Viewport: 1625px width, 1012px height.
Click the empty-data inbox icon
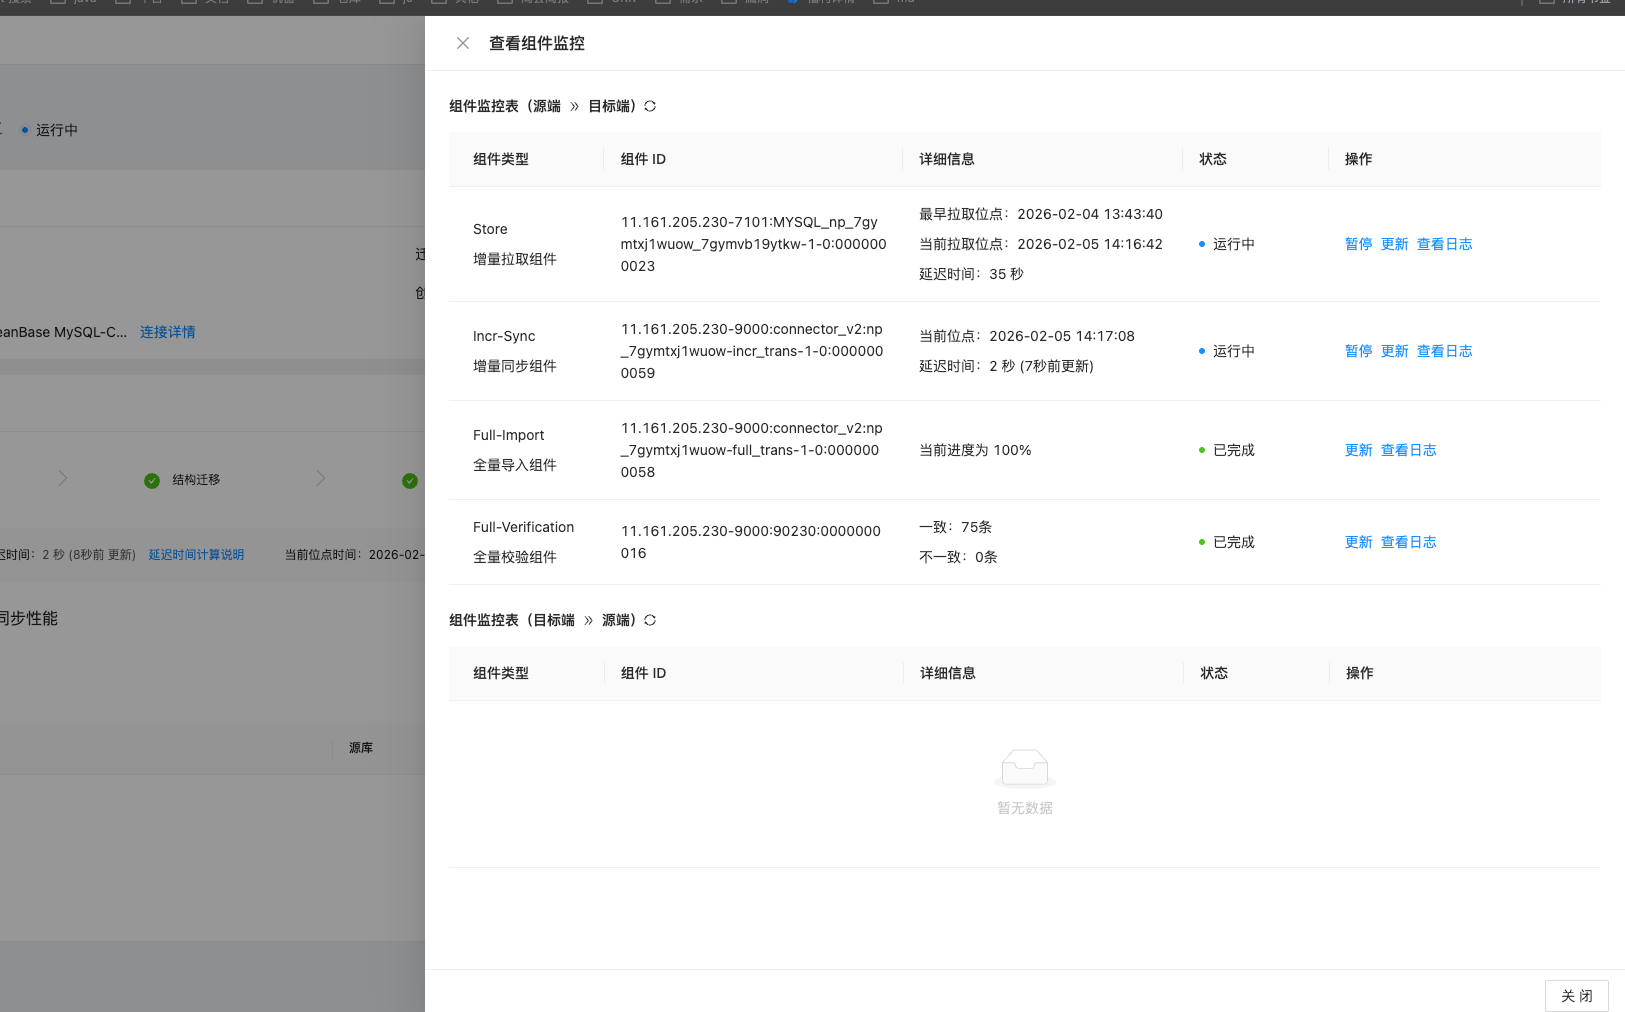1024,768
